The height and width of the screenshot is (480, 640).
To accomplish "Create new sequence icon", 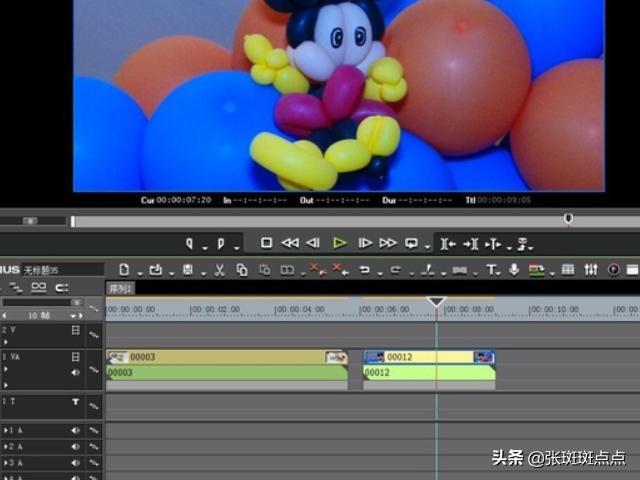I will [124, 269].
